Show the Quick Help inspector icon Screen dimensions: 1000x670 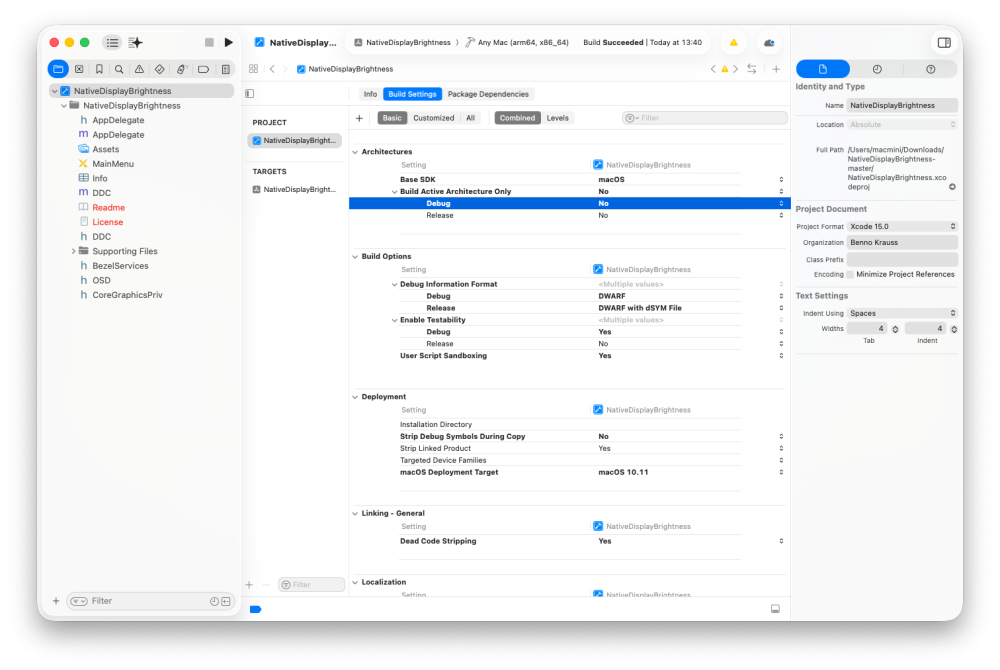coord(930,69)
